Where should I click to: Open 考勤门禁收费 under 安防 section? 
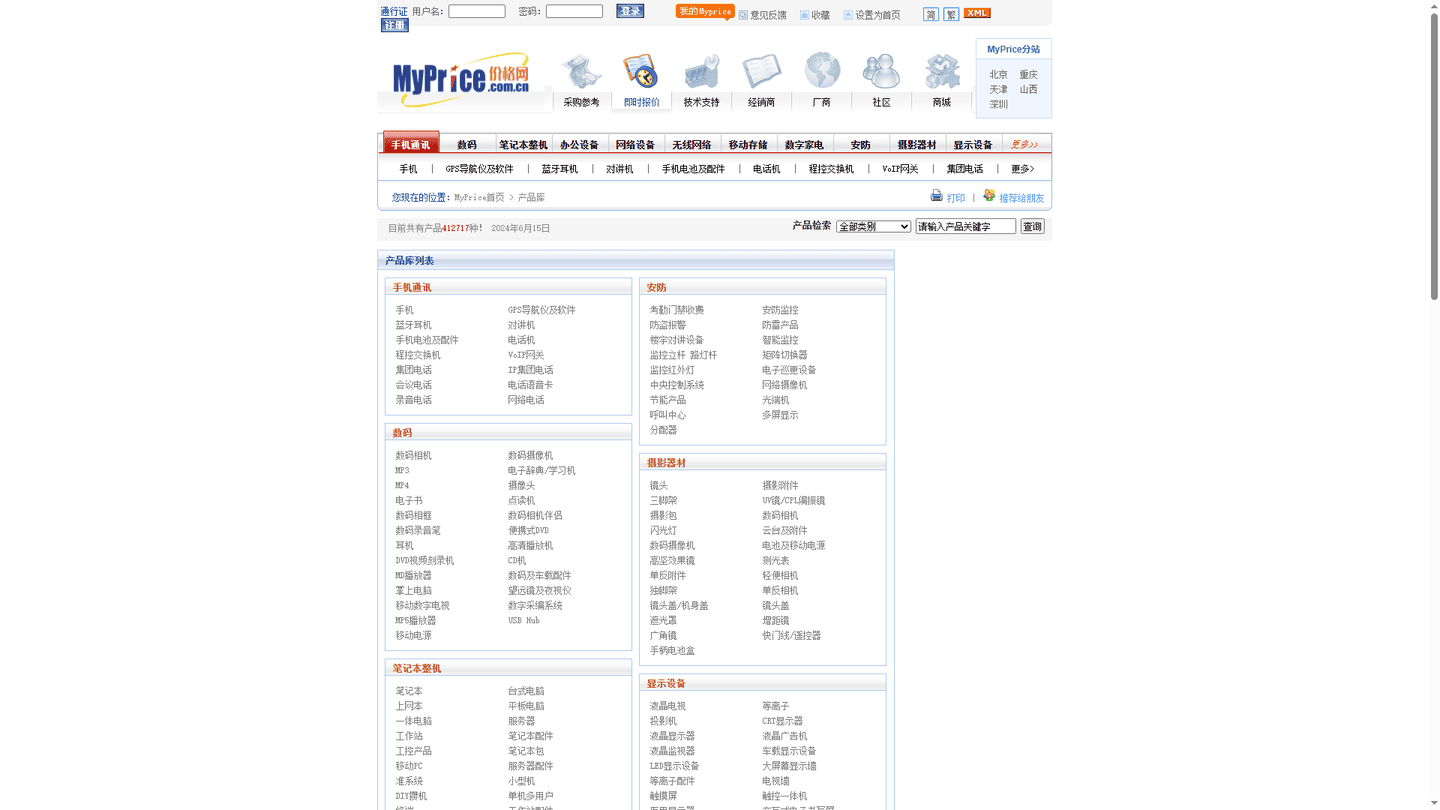[677, 311]
